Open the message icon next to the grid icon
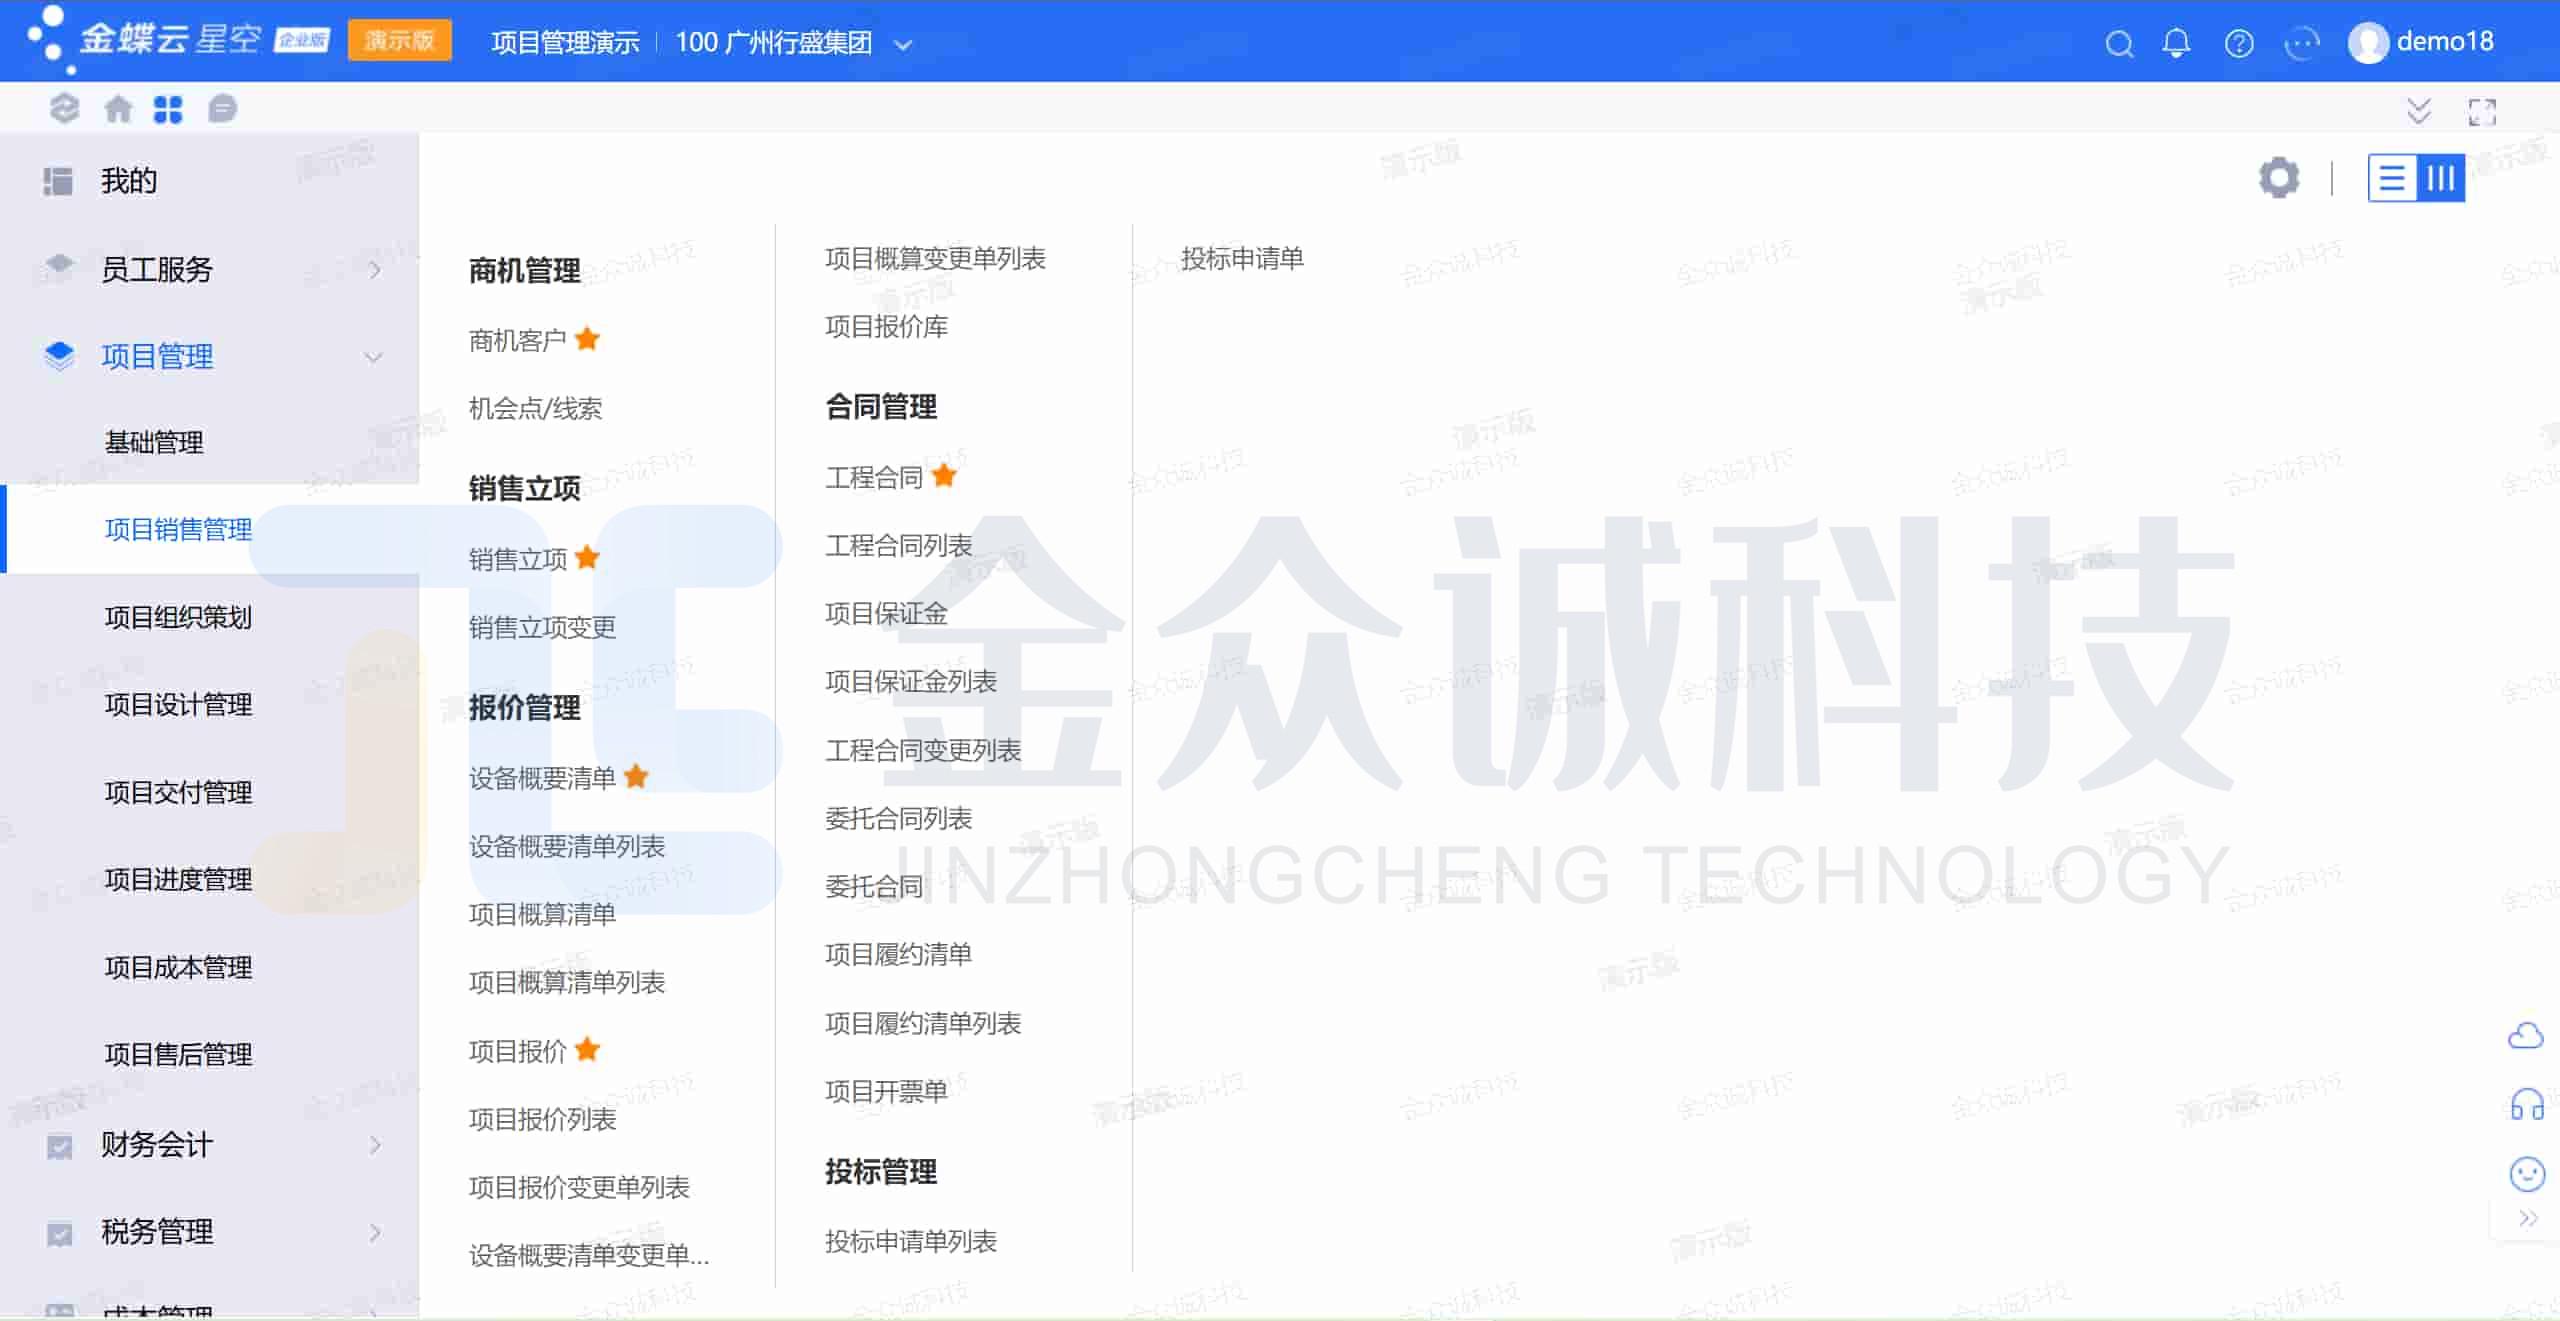 pyautogui.click(x=222, y=108)
